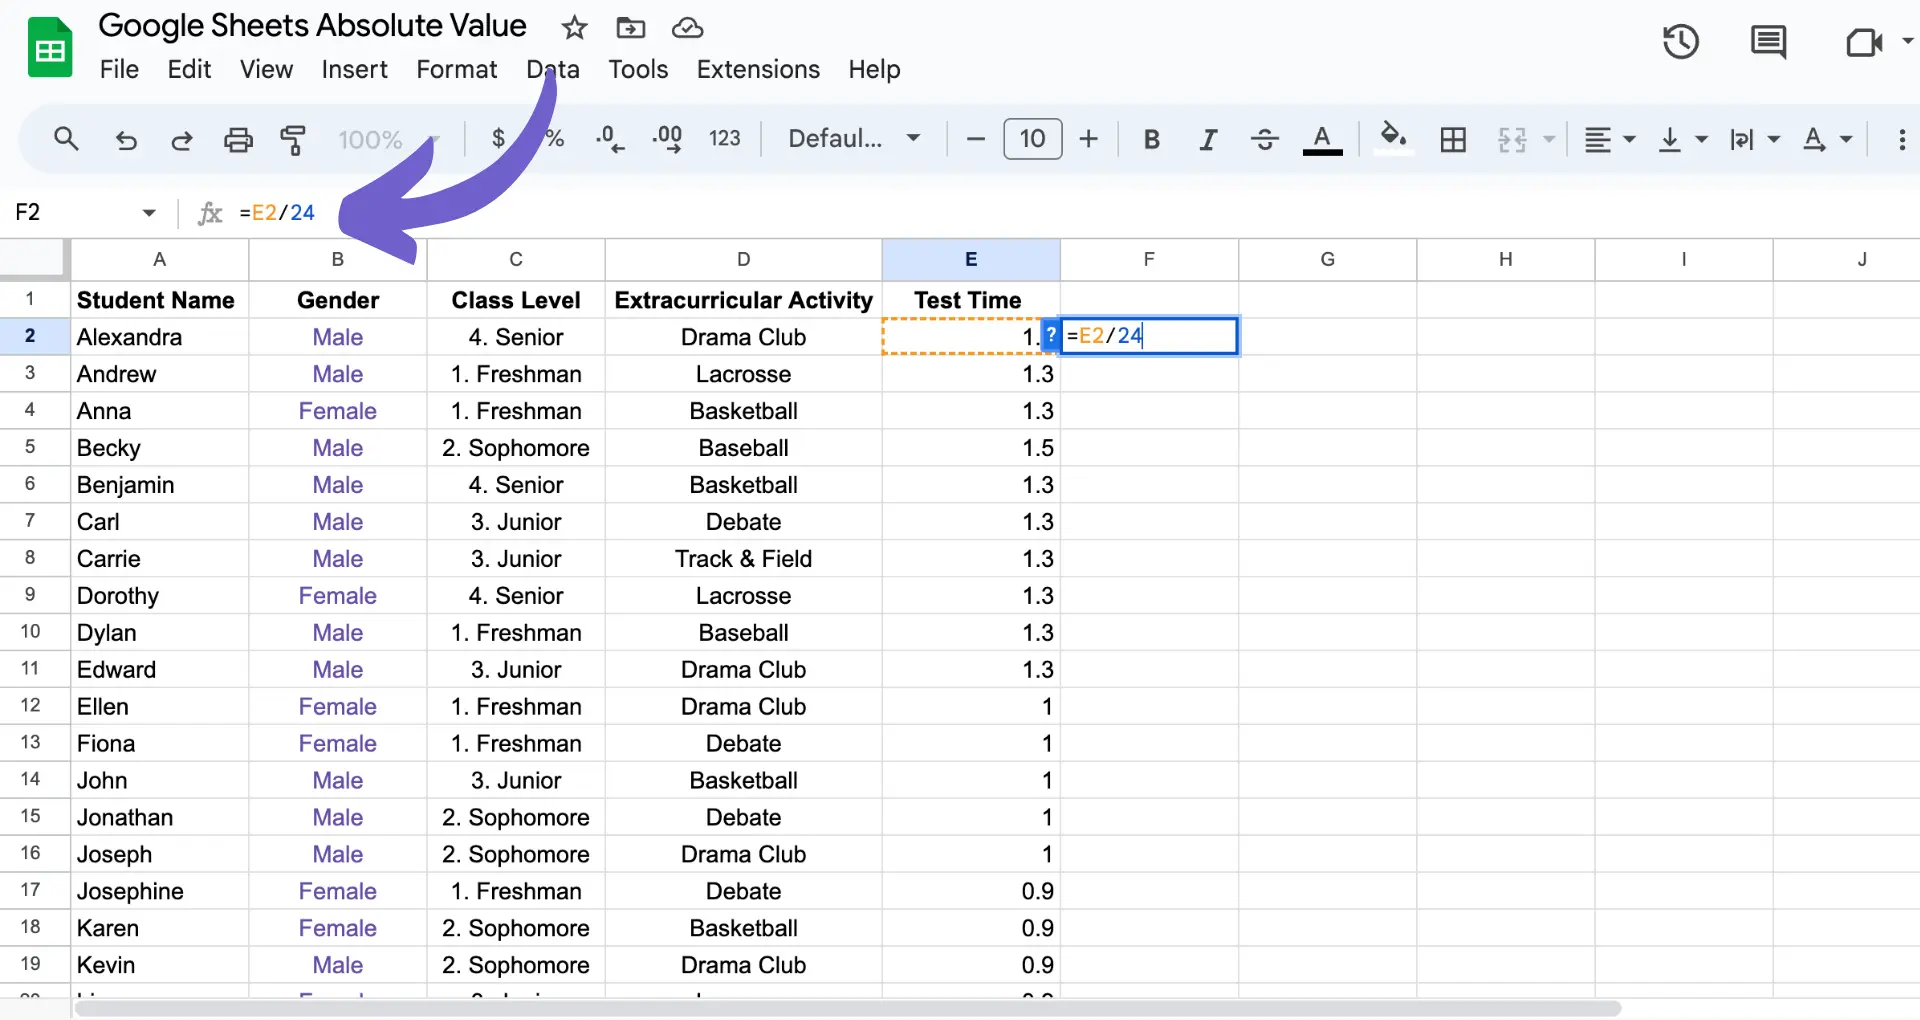The width and height of the screenshot is (1920, 1020).
Task: Open the Format menu
Action: click(x=456, y=69)
